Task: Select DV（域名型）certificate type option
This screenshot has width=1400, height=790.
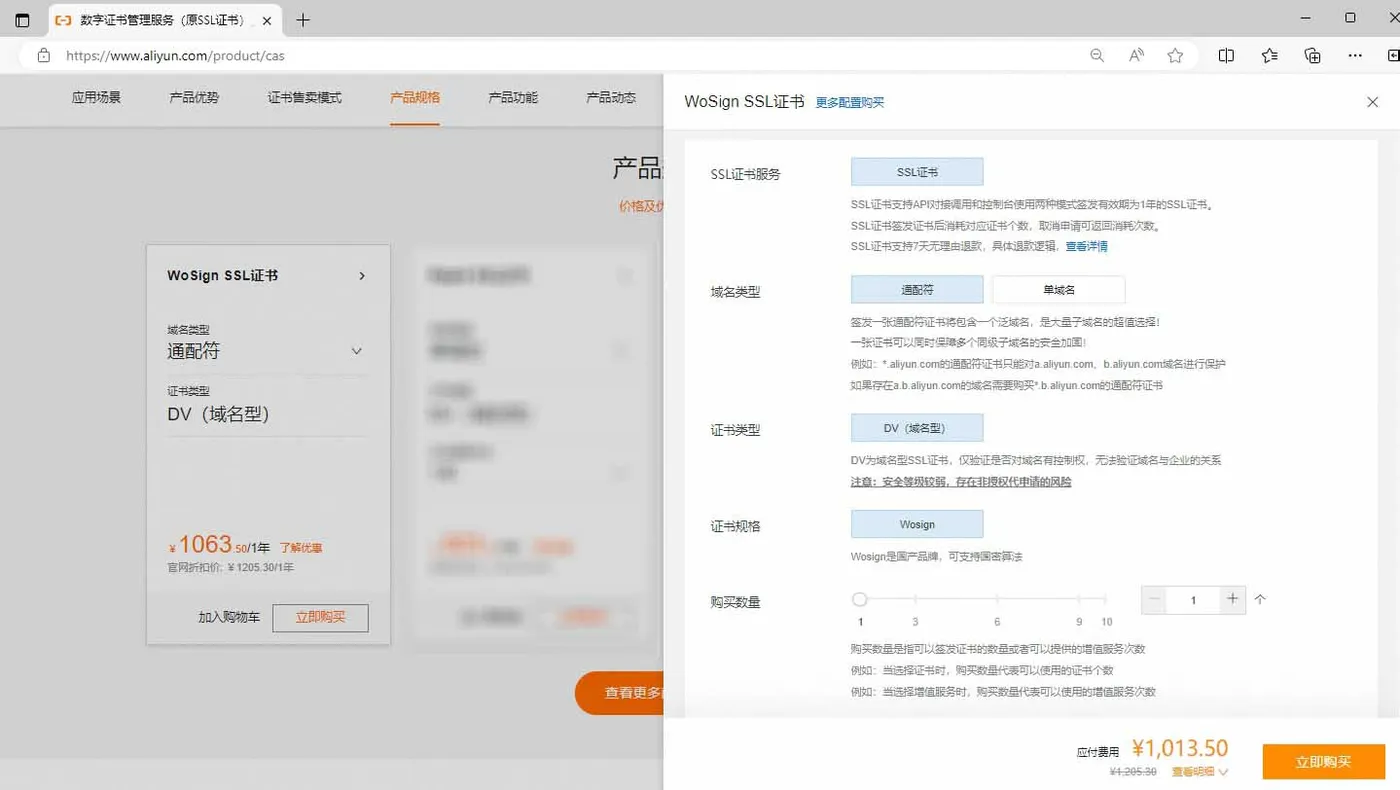Action: (x=917, y=428)
